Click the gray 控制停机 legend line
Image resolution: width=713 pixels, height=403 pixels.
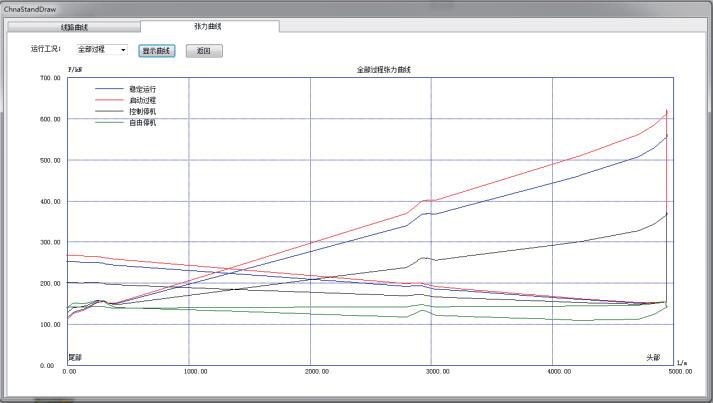(109, 111)
